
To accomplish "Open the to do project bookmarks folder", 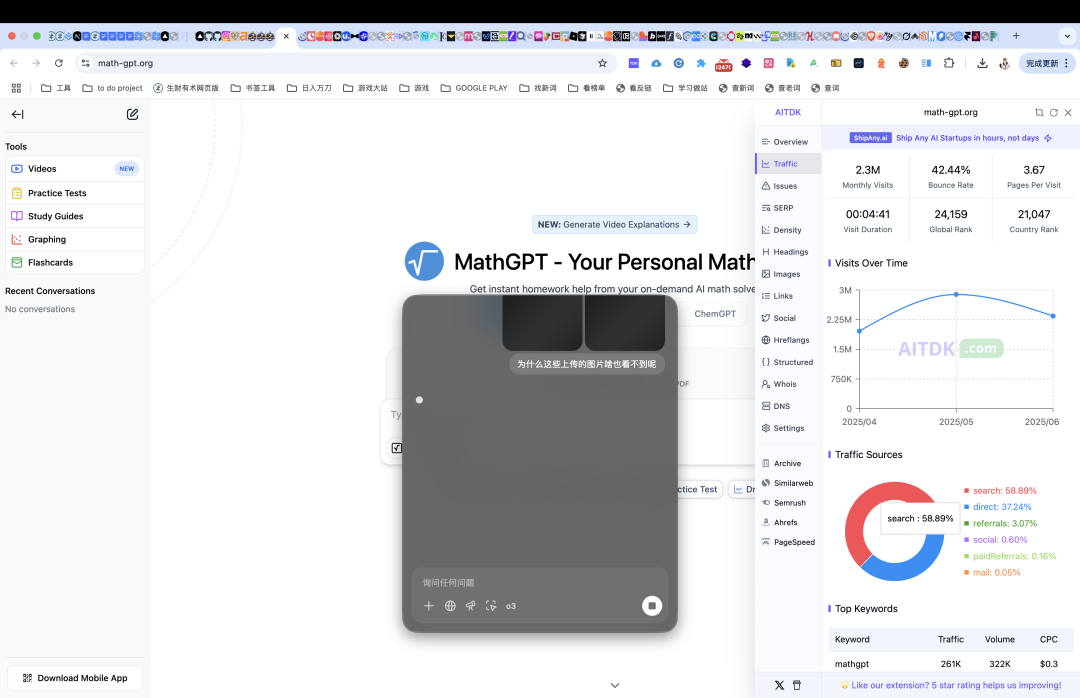I will (112, 88).
